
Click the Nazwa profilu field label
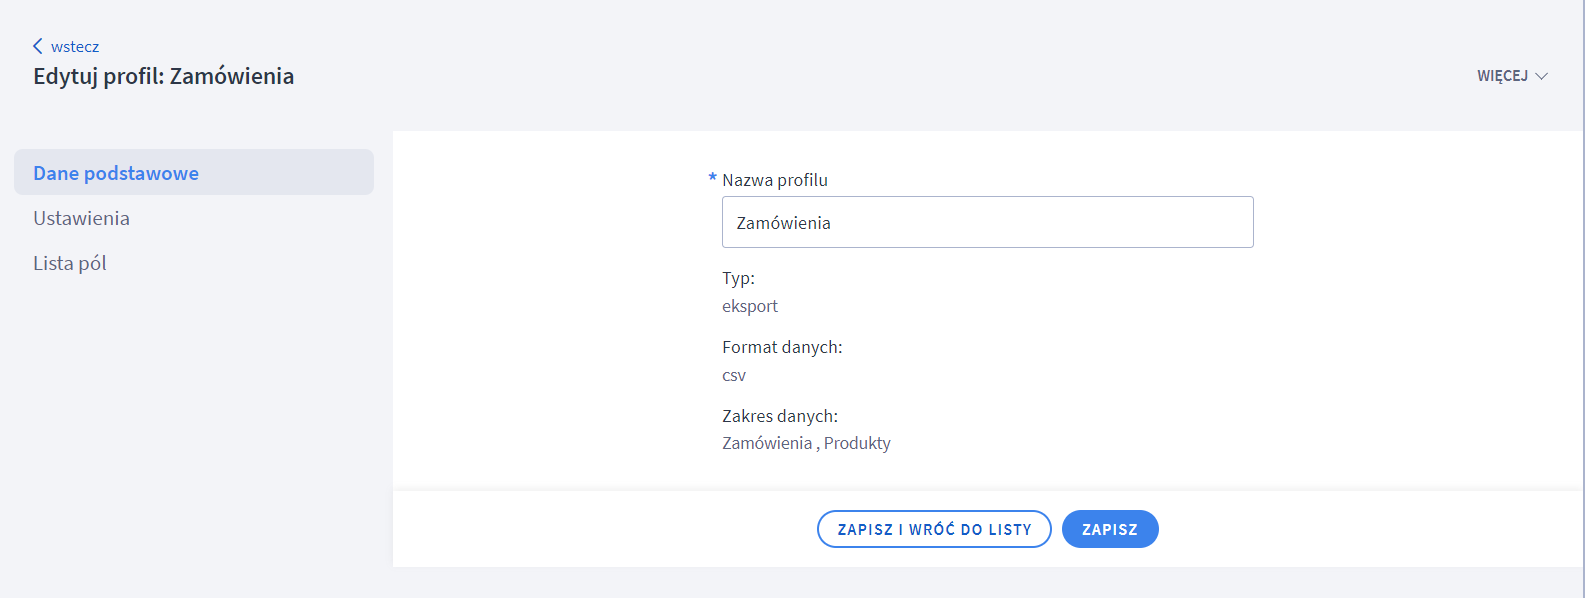775,180
